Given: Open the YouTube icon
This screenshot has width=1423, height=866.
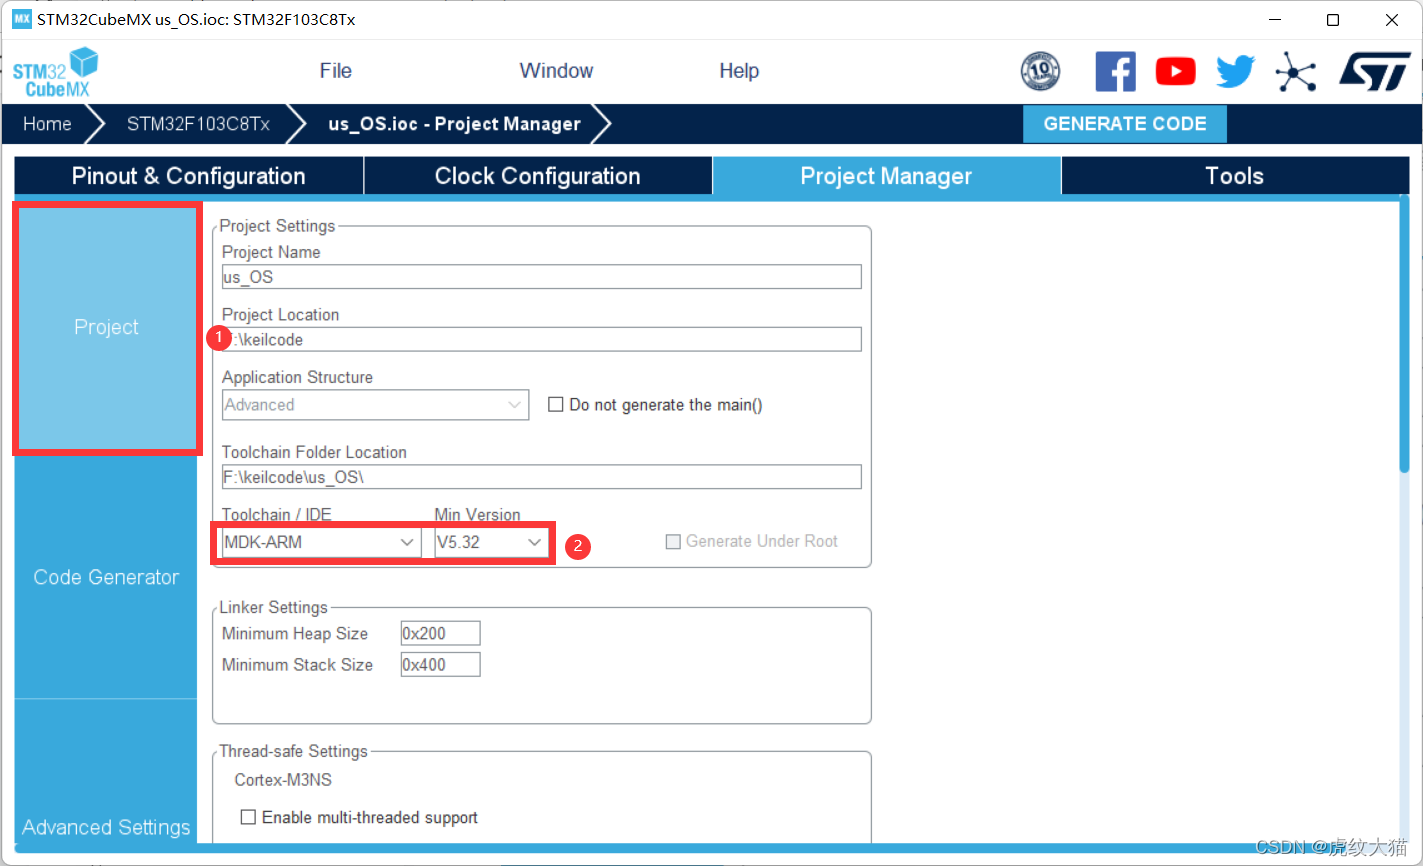Looking at the screenshot, I should click(1175, 71).
